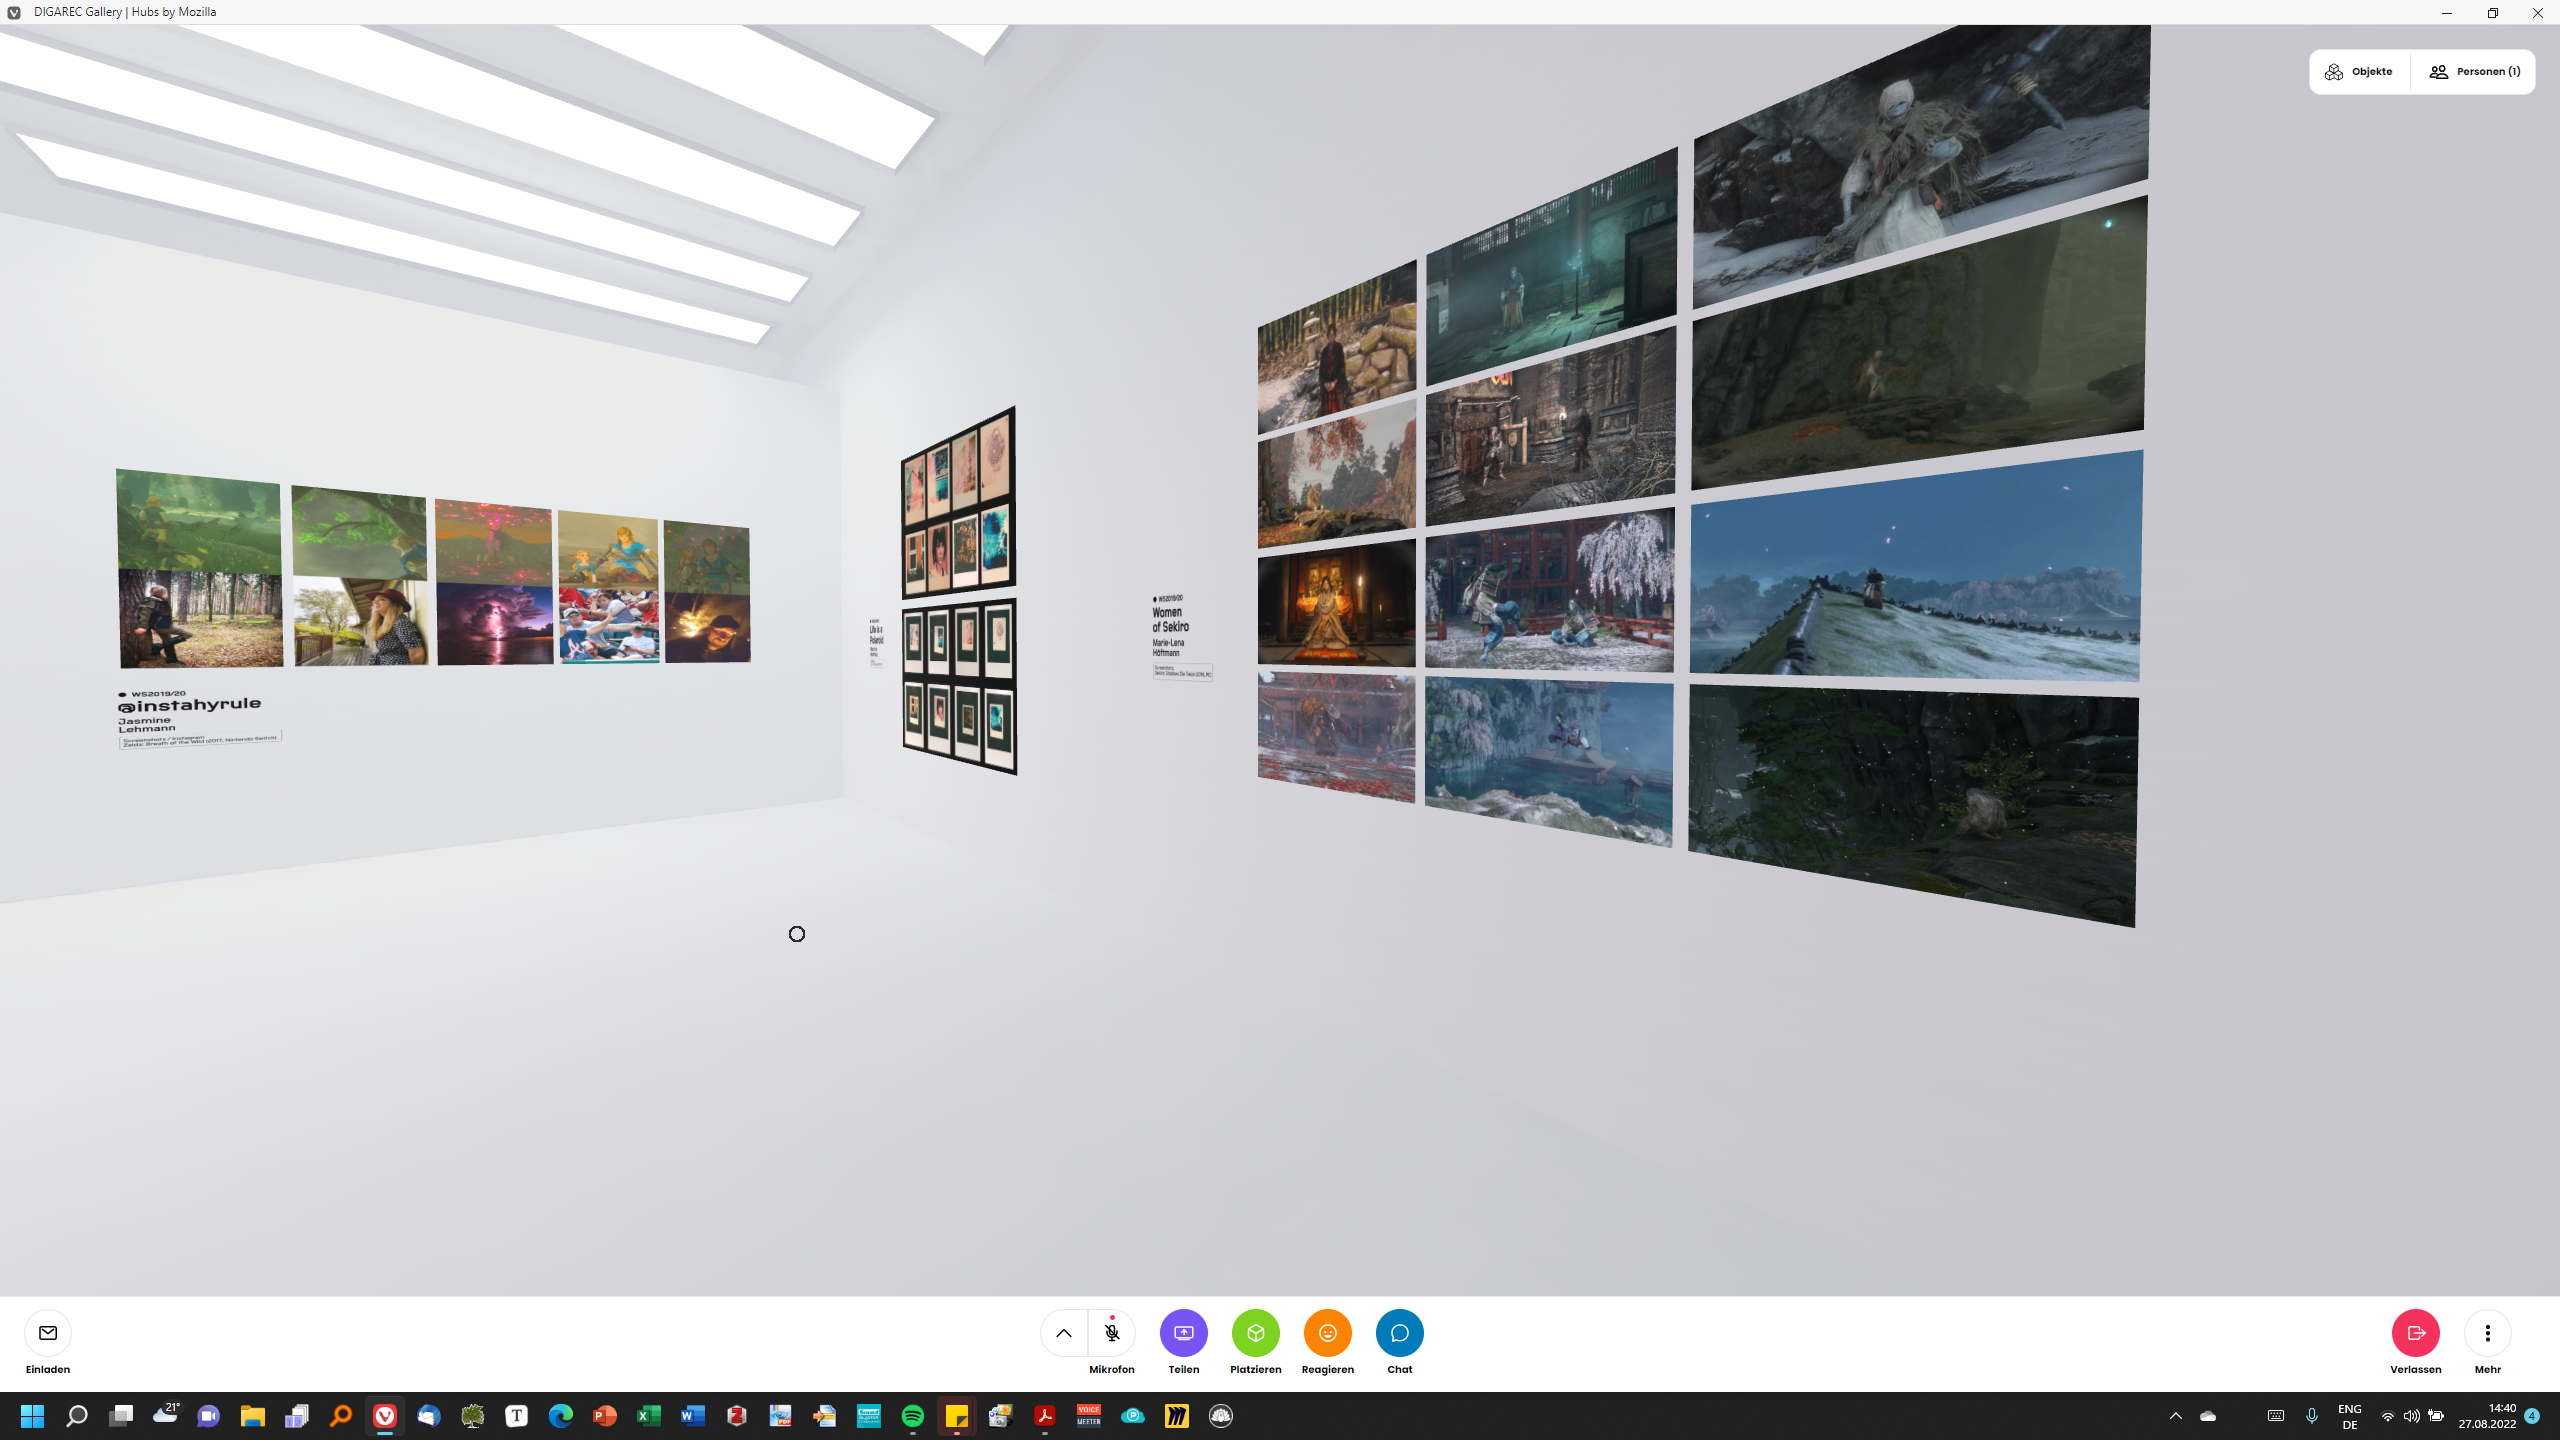Switch the ENG DE input language
The width and height of the screenshot is (2560, 1440).
coord(2350,1416)
